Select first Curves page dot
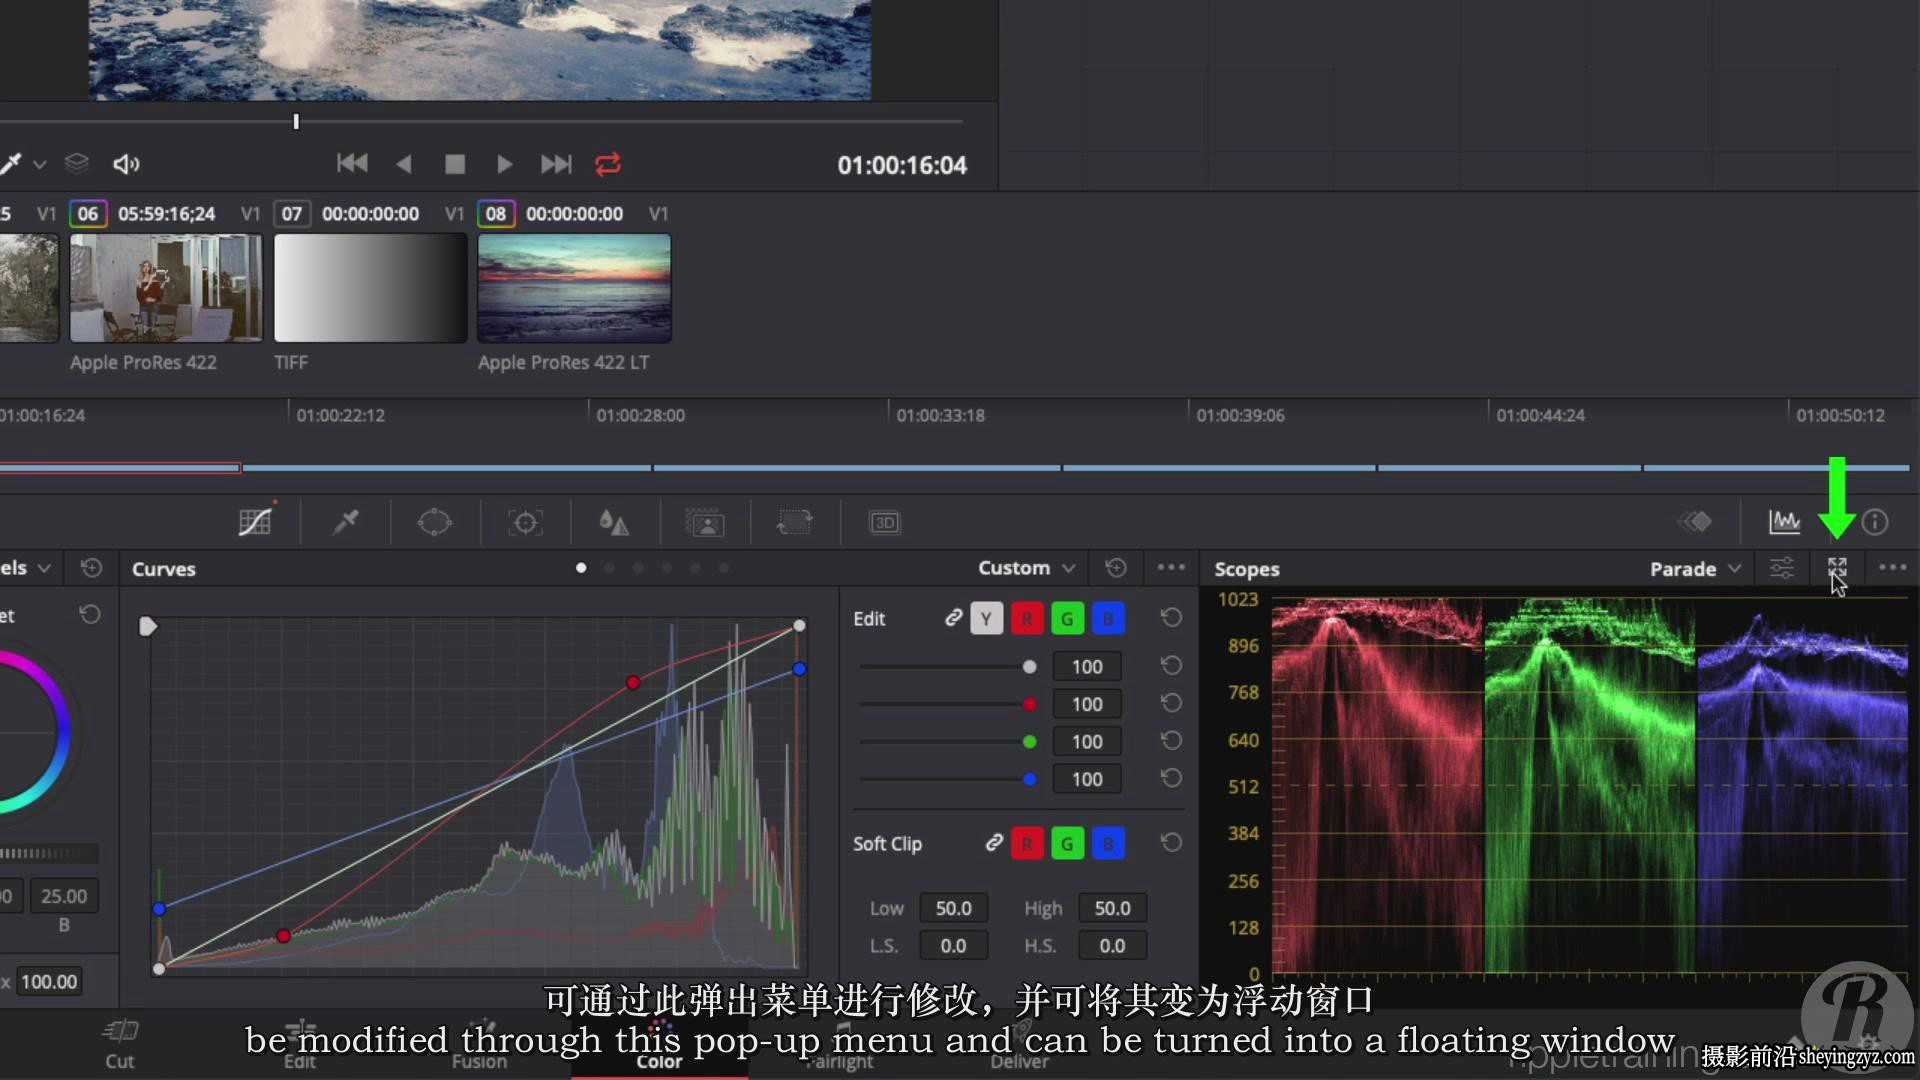Image resolution: width=1920 pixels, height=1080 pixels. (581, 568)
